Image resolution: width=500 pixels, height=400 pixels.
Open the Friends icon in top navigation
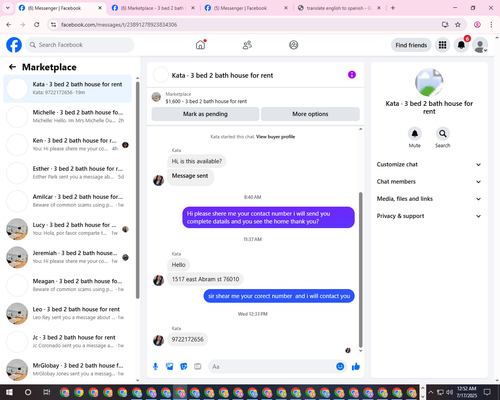point(247,45)
